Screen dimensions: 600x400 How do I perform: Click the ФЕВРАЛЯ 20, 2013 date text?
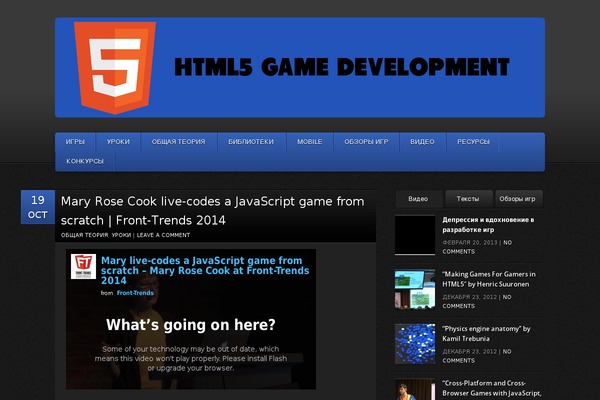[x=470, y=242]
